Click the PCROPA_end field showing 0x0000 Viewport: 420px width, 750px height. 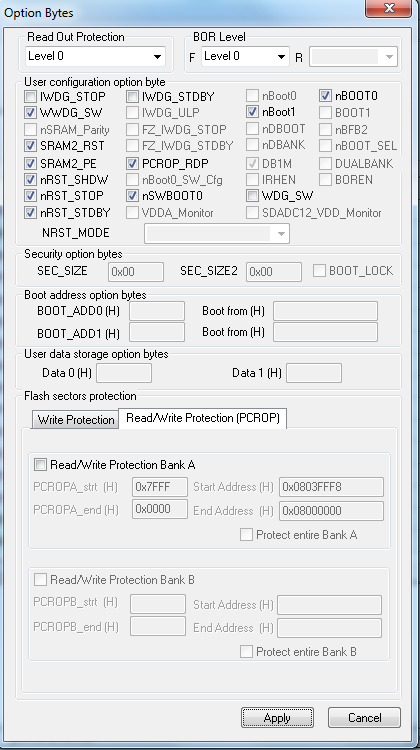click(x=160, y=509)
